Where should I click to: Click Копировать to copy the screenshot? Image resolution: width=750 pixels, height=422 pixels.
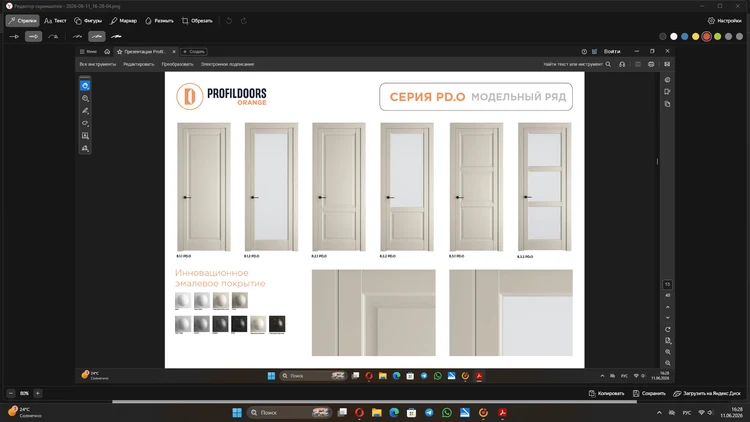point(606,393)
